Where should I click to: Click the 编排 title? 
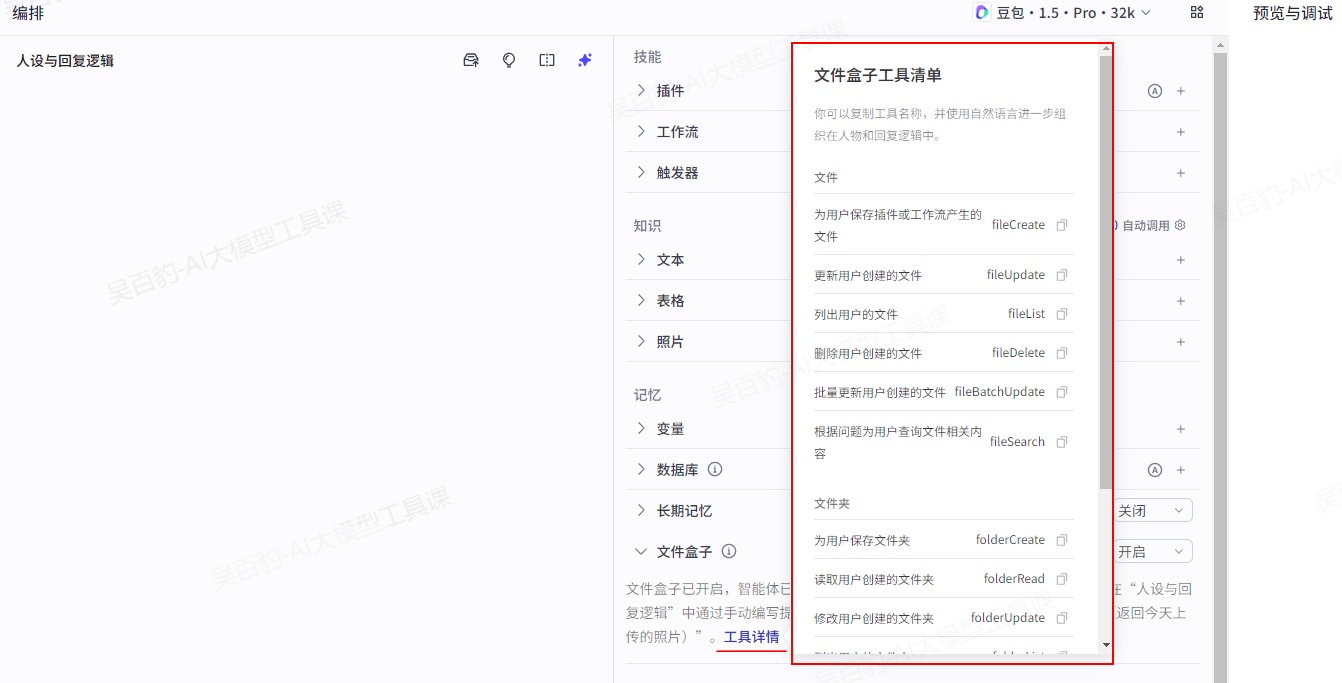tap(28, 13)
